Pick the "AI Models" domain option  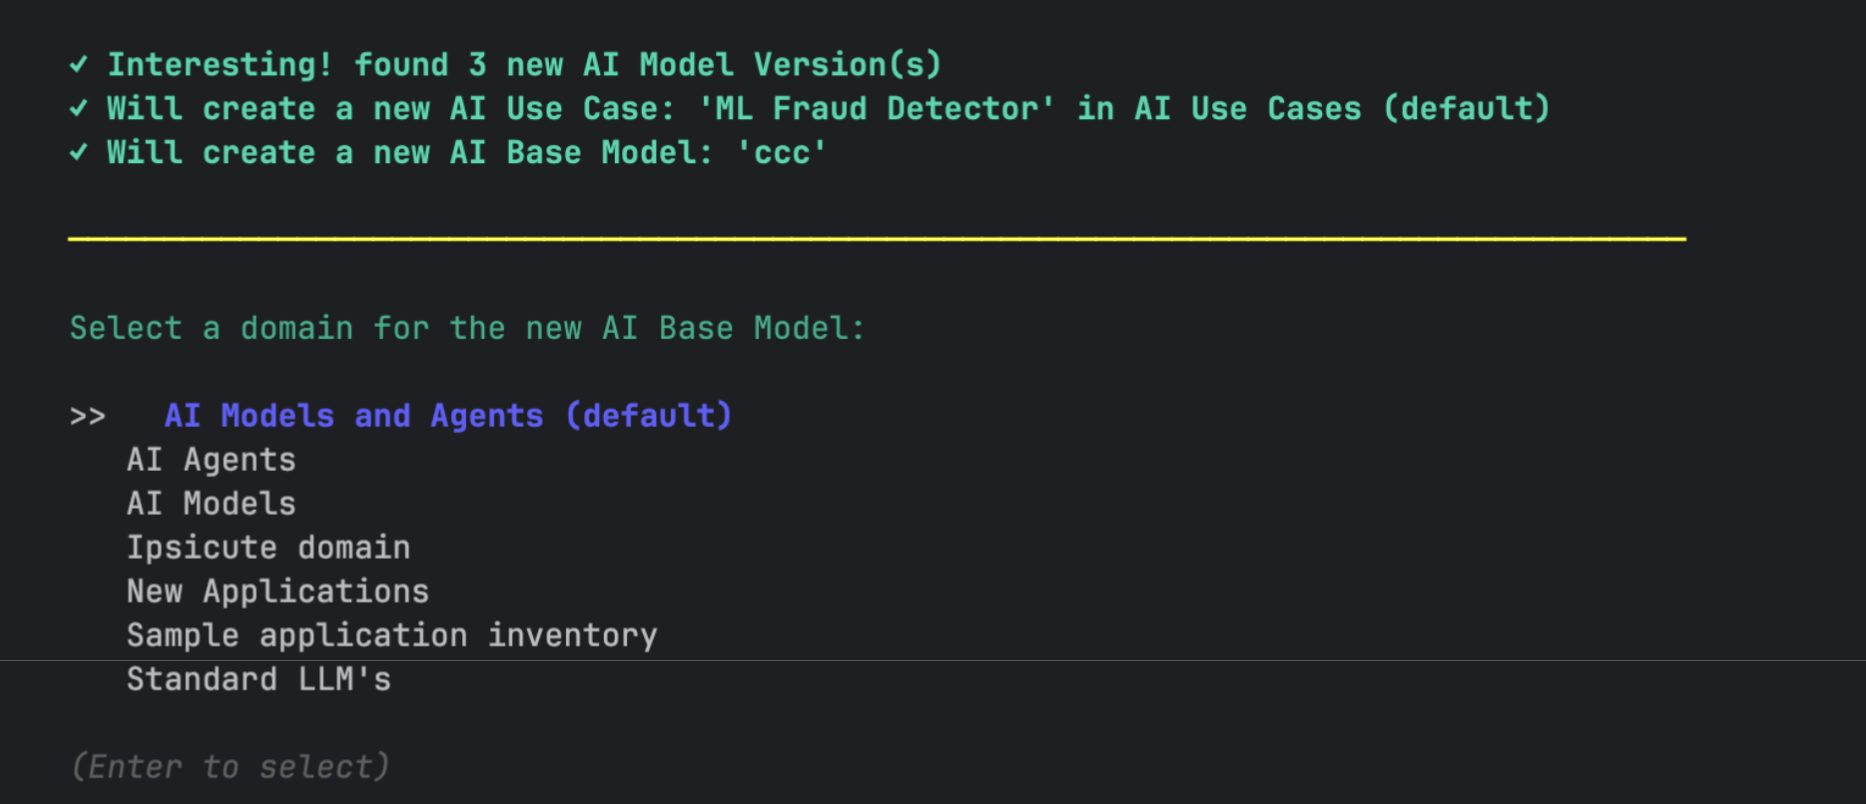(211, 504)
